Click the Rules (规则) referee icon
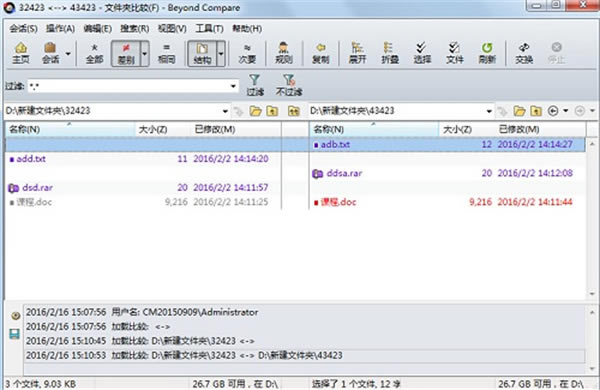 coord(284,53)
